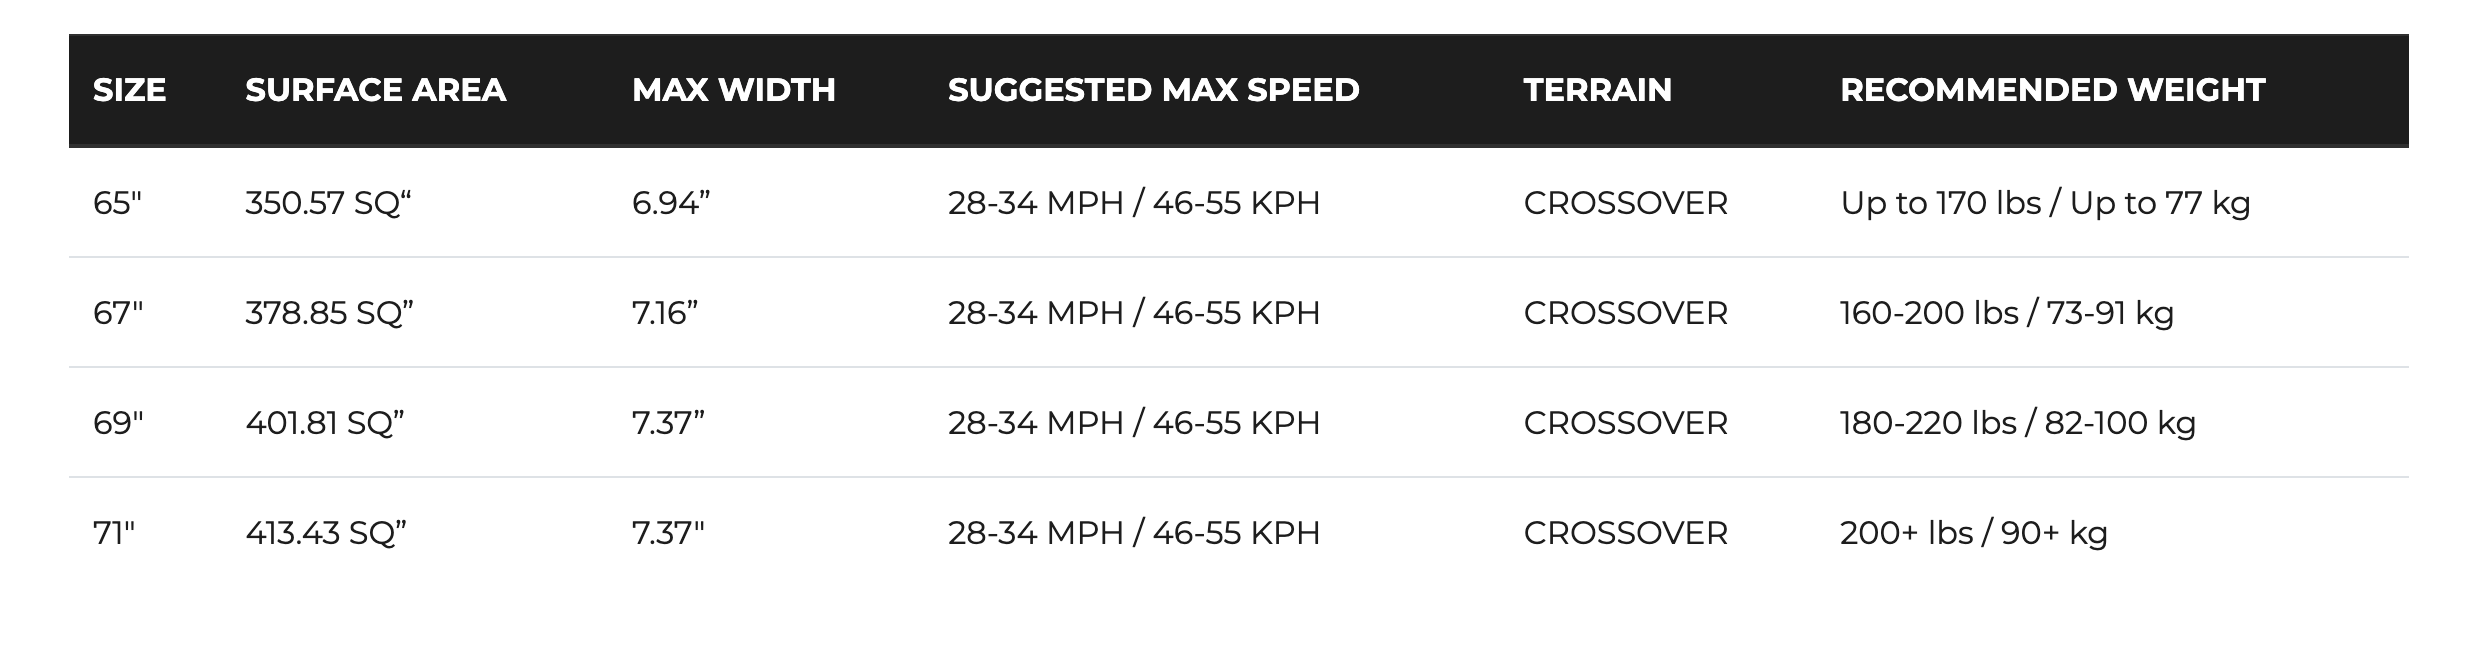
Task: Select the 65" size cell
Action: point(117,203)
